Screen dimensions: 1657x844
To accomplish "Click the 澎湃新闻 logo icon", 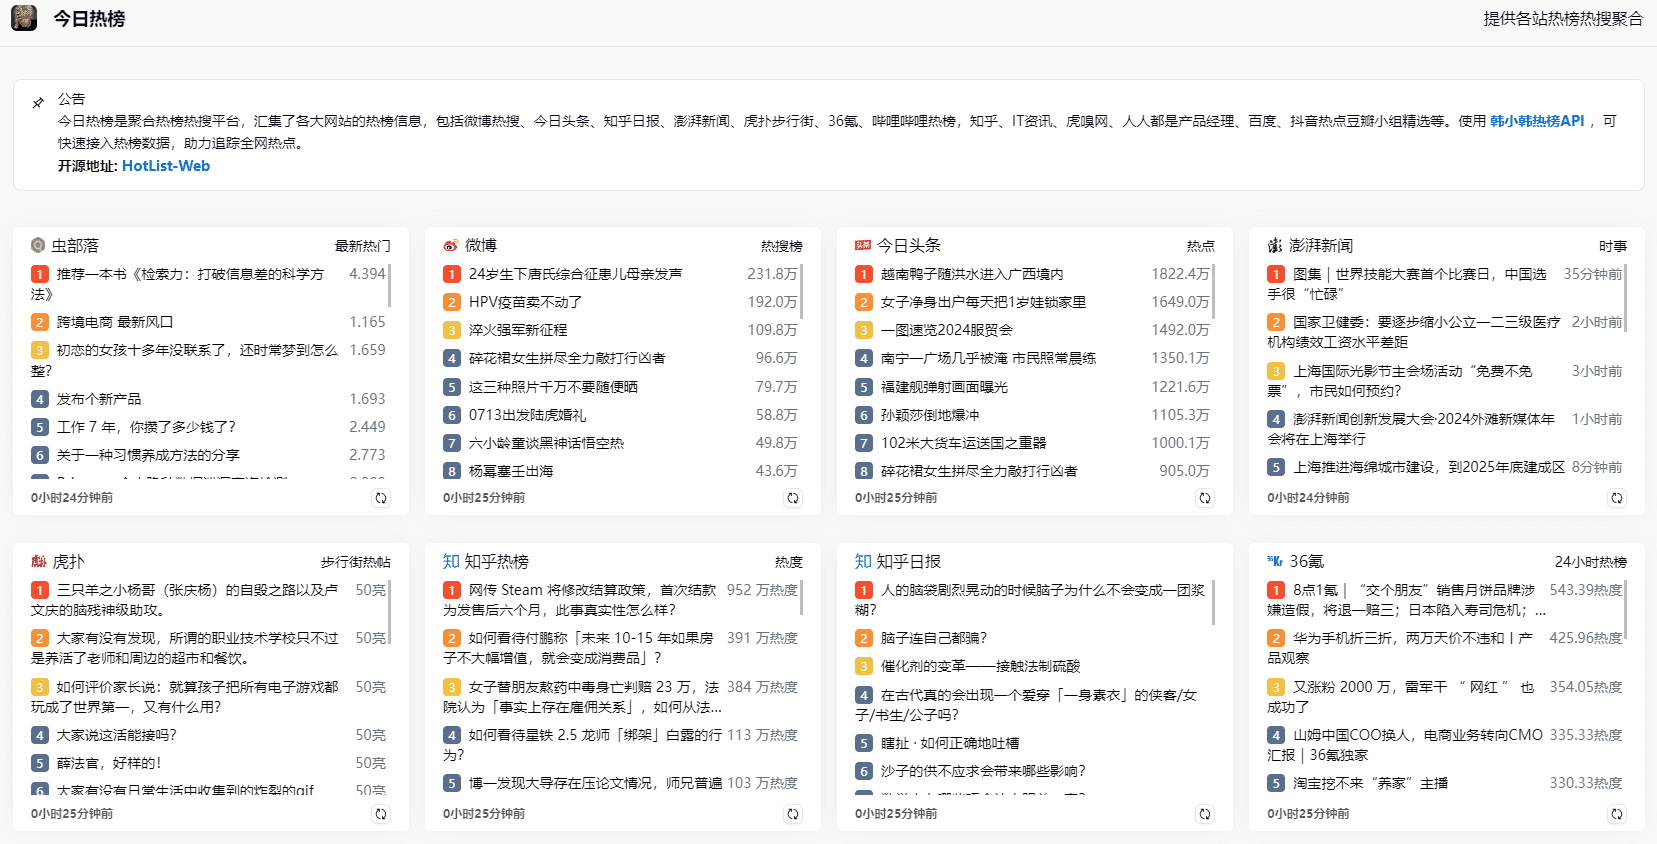I will click(1274, 245).
